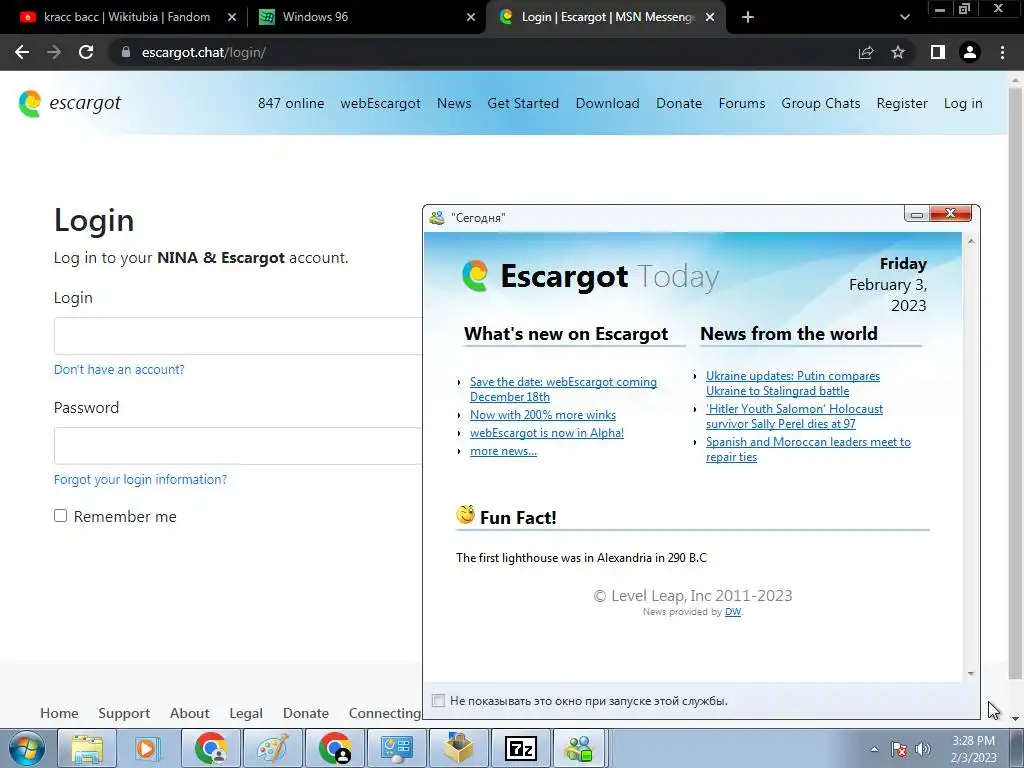Click the browser forward arrow
The height and width of the screenshot is (768, 1024).
[x=54, y=52]
